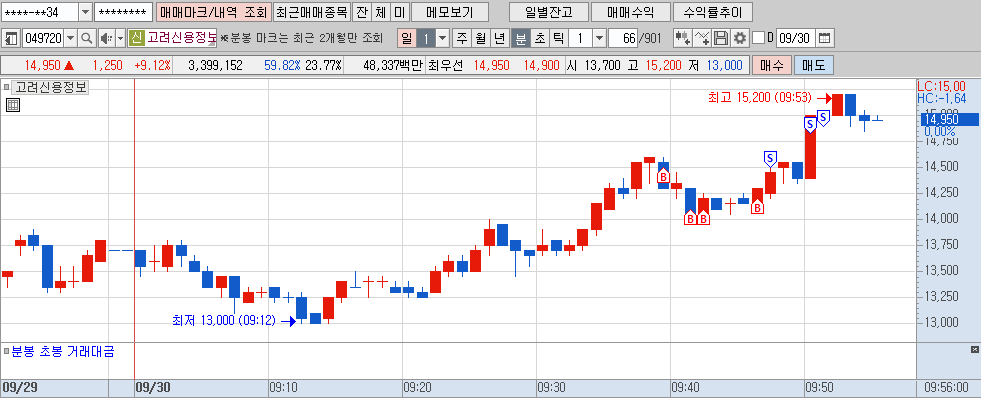Open the calendar date picker icon

click(x=825, y=38)
